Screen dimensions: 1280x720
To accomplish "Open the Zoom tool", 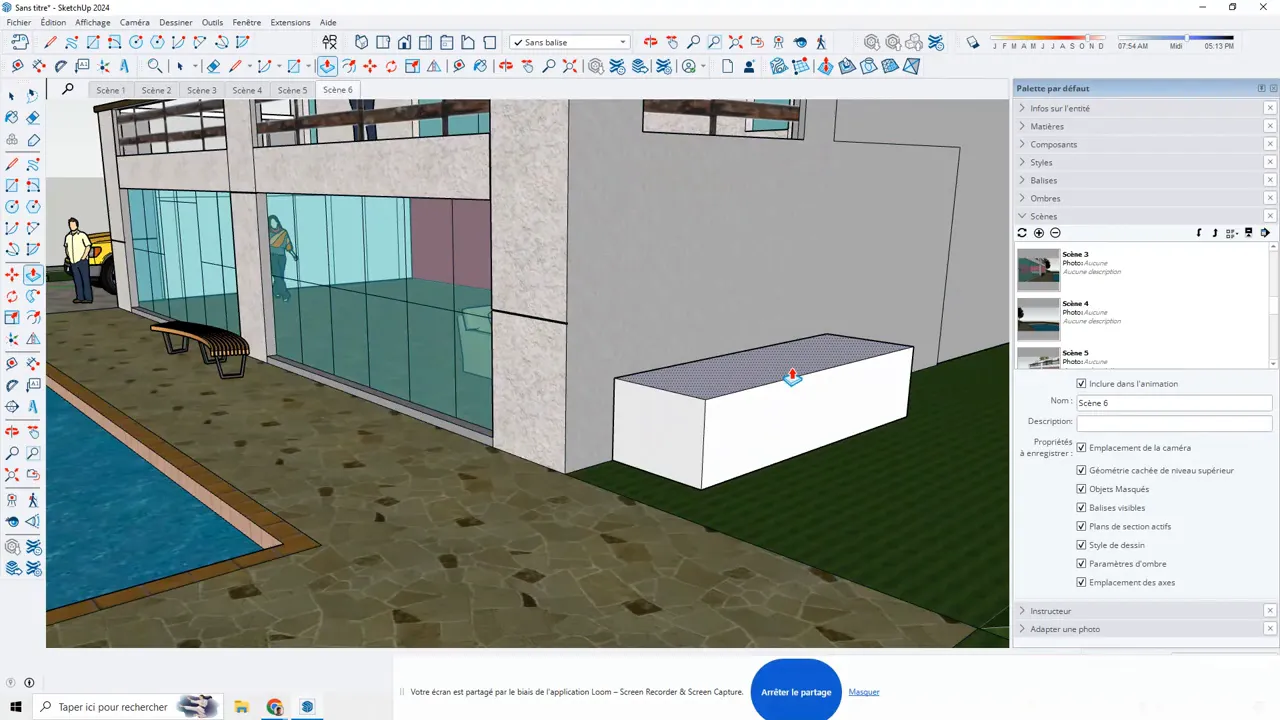I will tap(12, 452).
